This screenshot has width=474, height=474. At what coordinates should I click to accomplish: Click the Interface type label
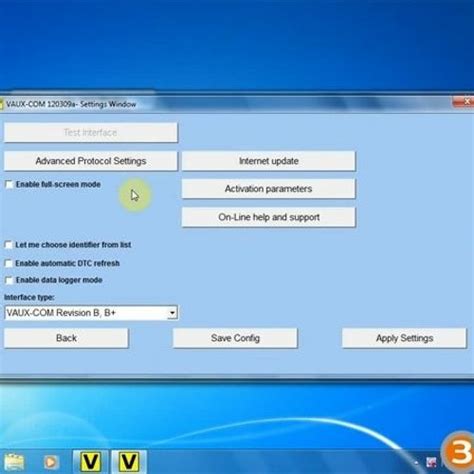point(29,297)
